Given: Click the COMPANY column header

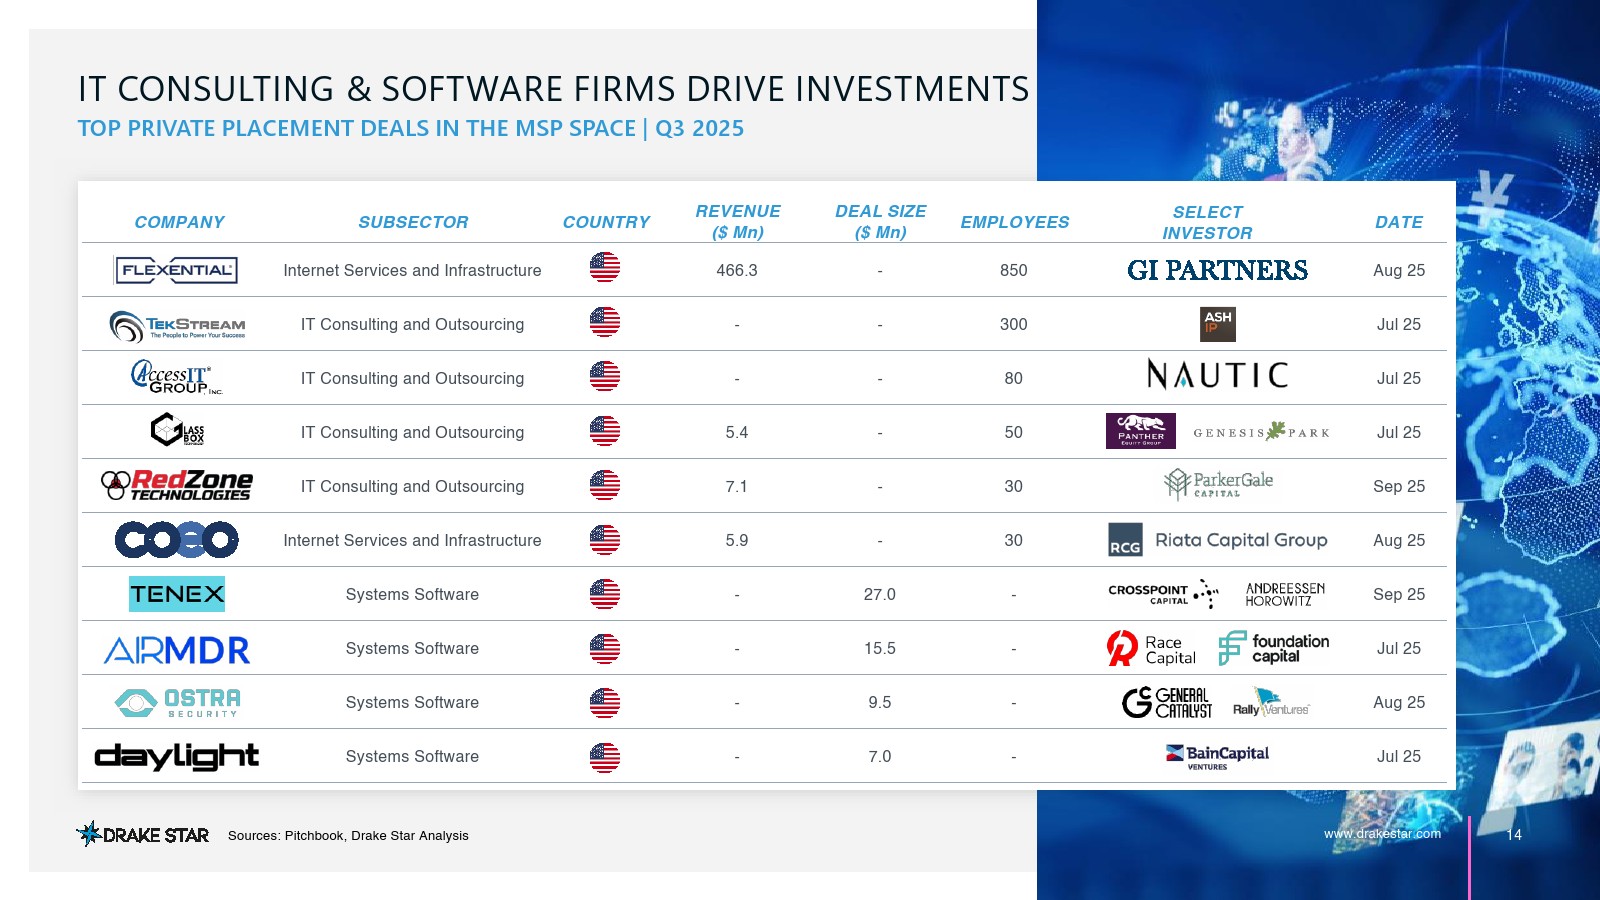Looking at the screenshot, I should (x=180, y=222).
